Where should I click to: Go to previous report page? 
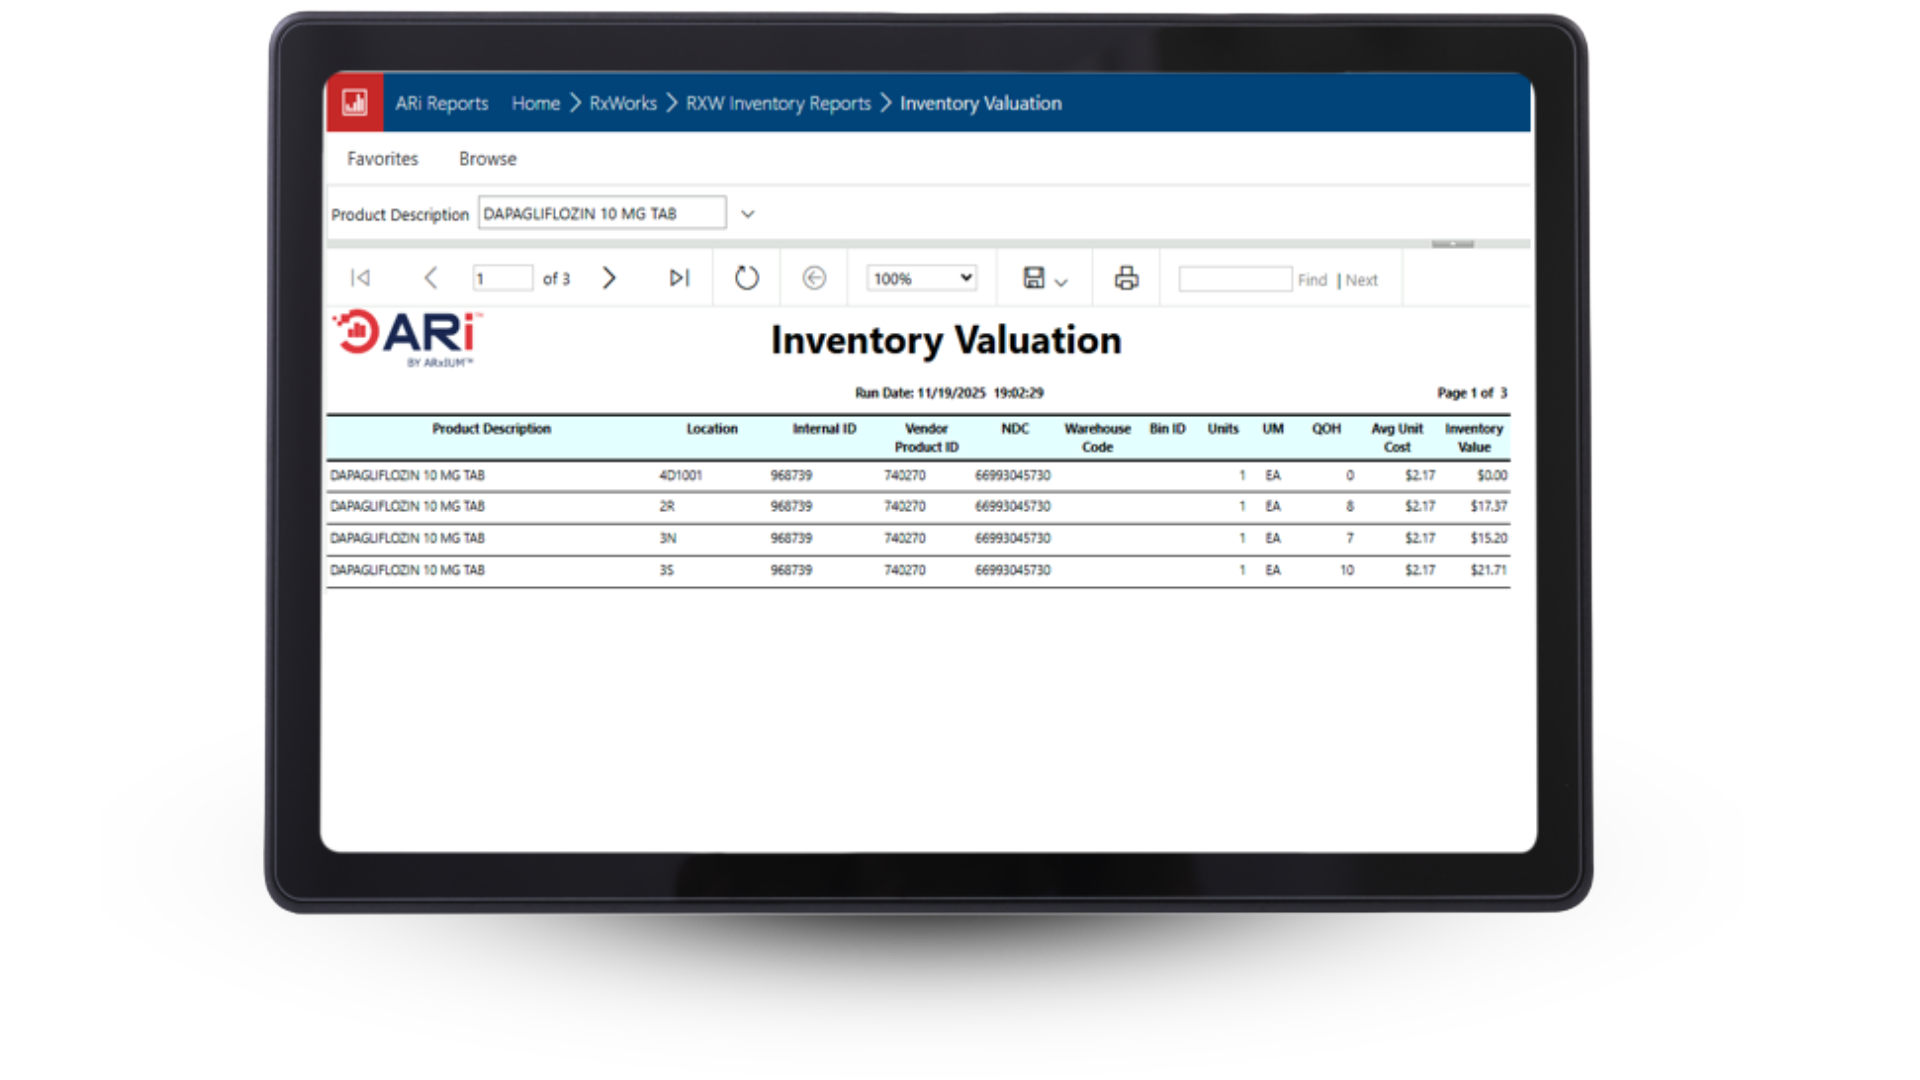[431, 278]
